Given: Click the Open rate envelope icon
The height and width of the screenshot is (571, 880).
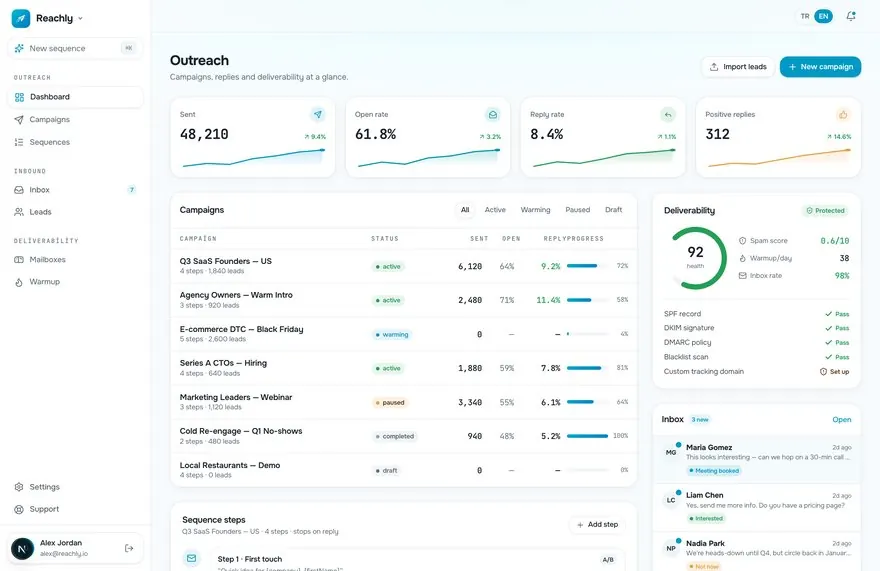Looking at the screenshot, I should pos(493,115).
